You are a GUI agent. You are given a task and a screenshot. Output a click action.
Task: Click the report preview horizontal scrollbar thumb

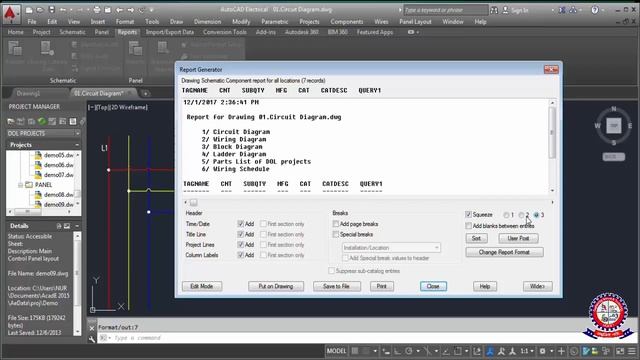coord(193,202)
